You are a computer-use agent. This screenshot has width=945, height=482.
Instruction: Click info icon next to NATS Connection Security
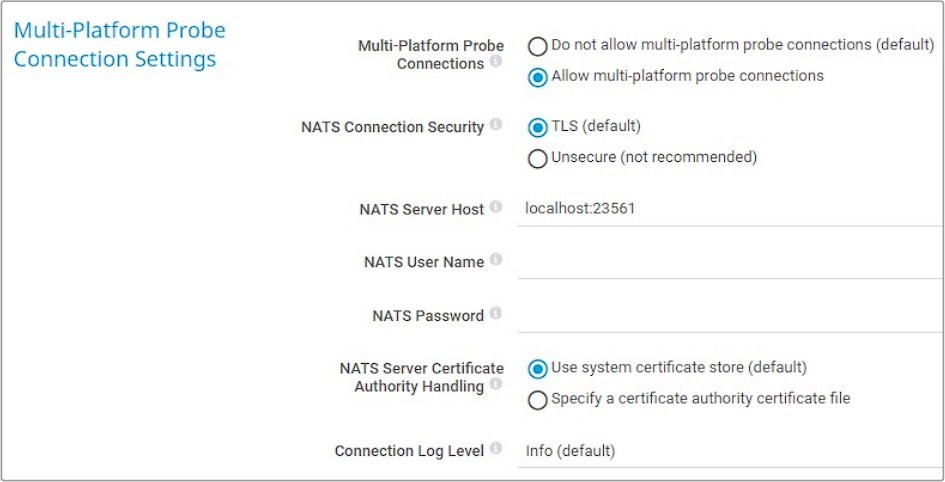(x=497, y=126)
